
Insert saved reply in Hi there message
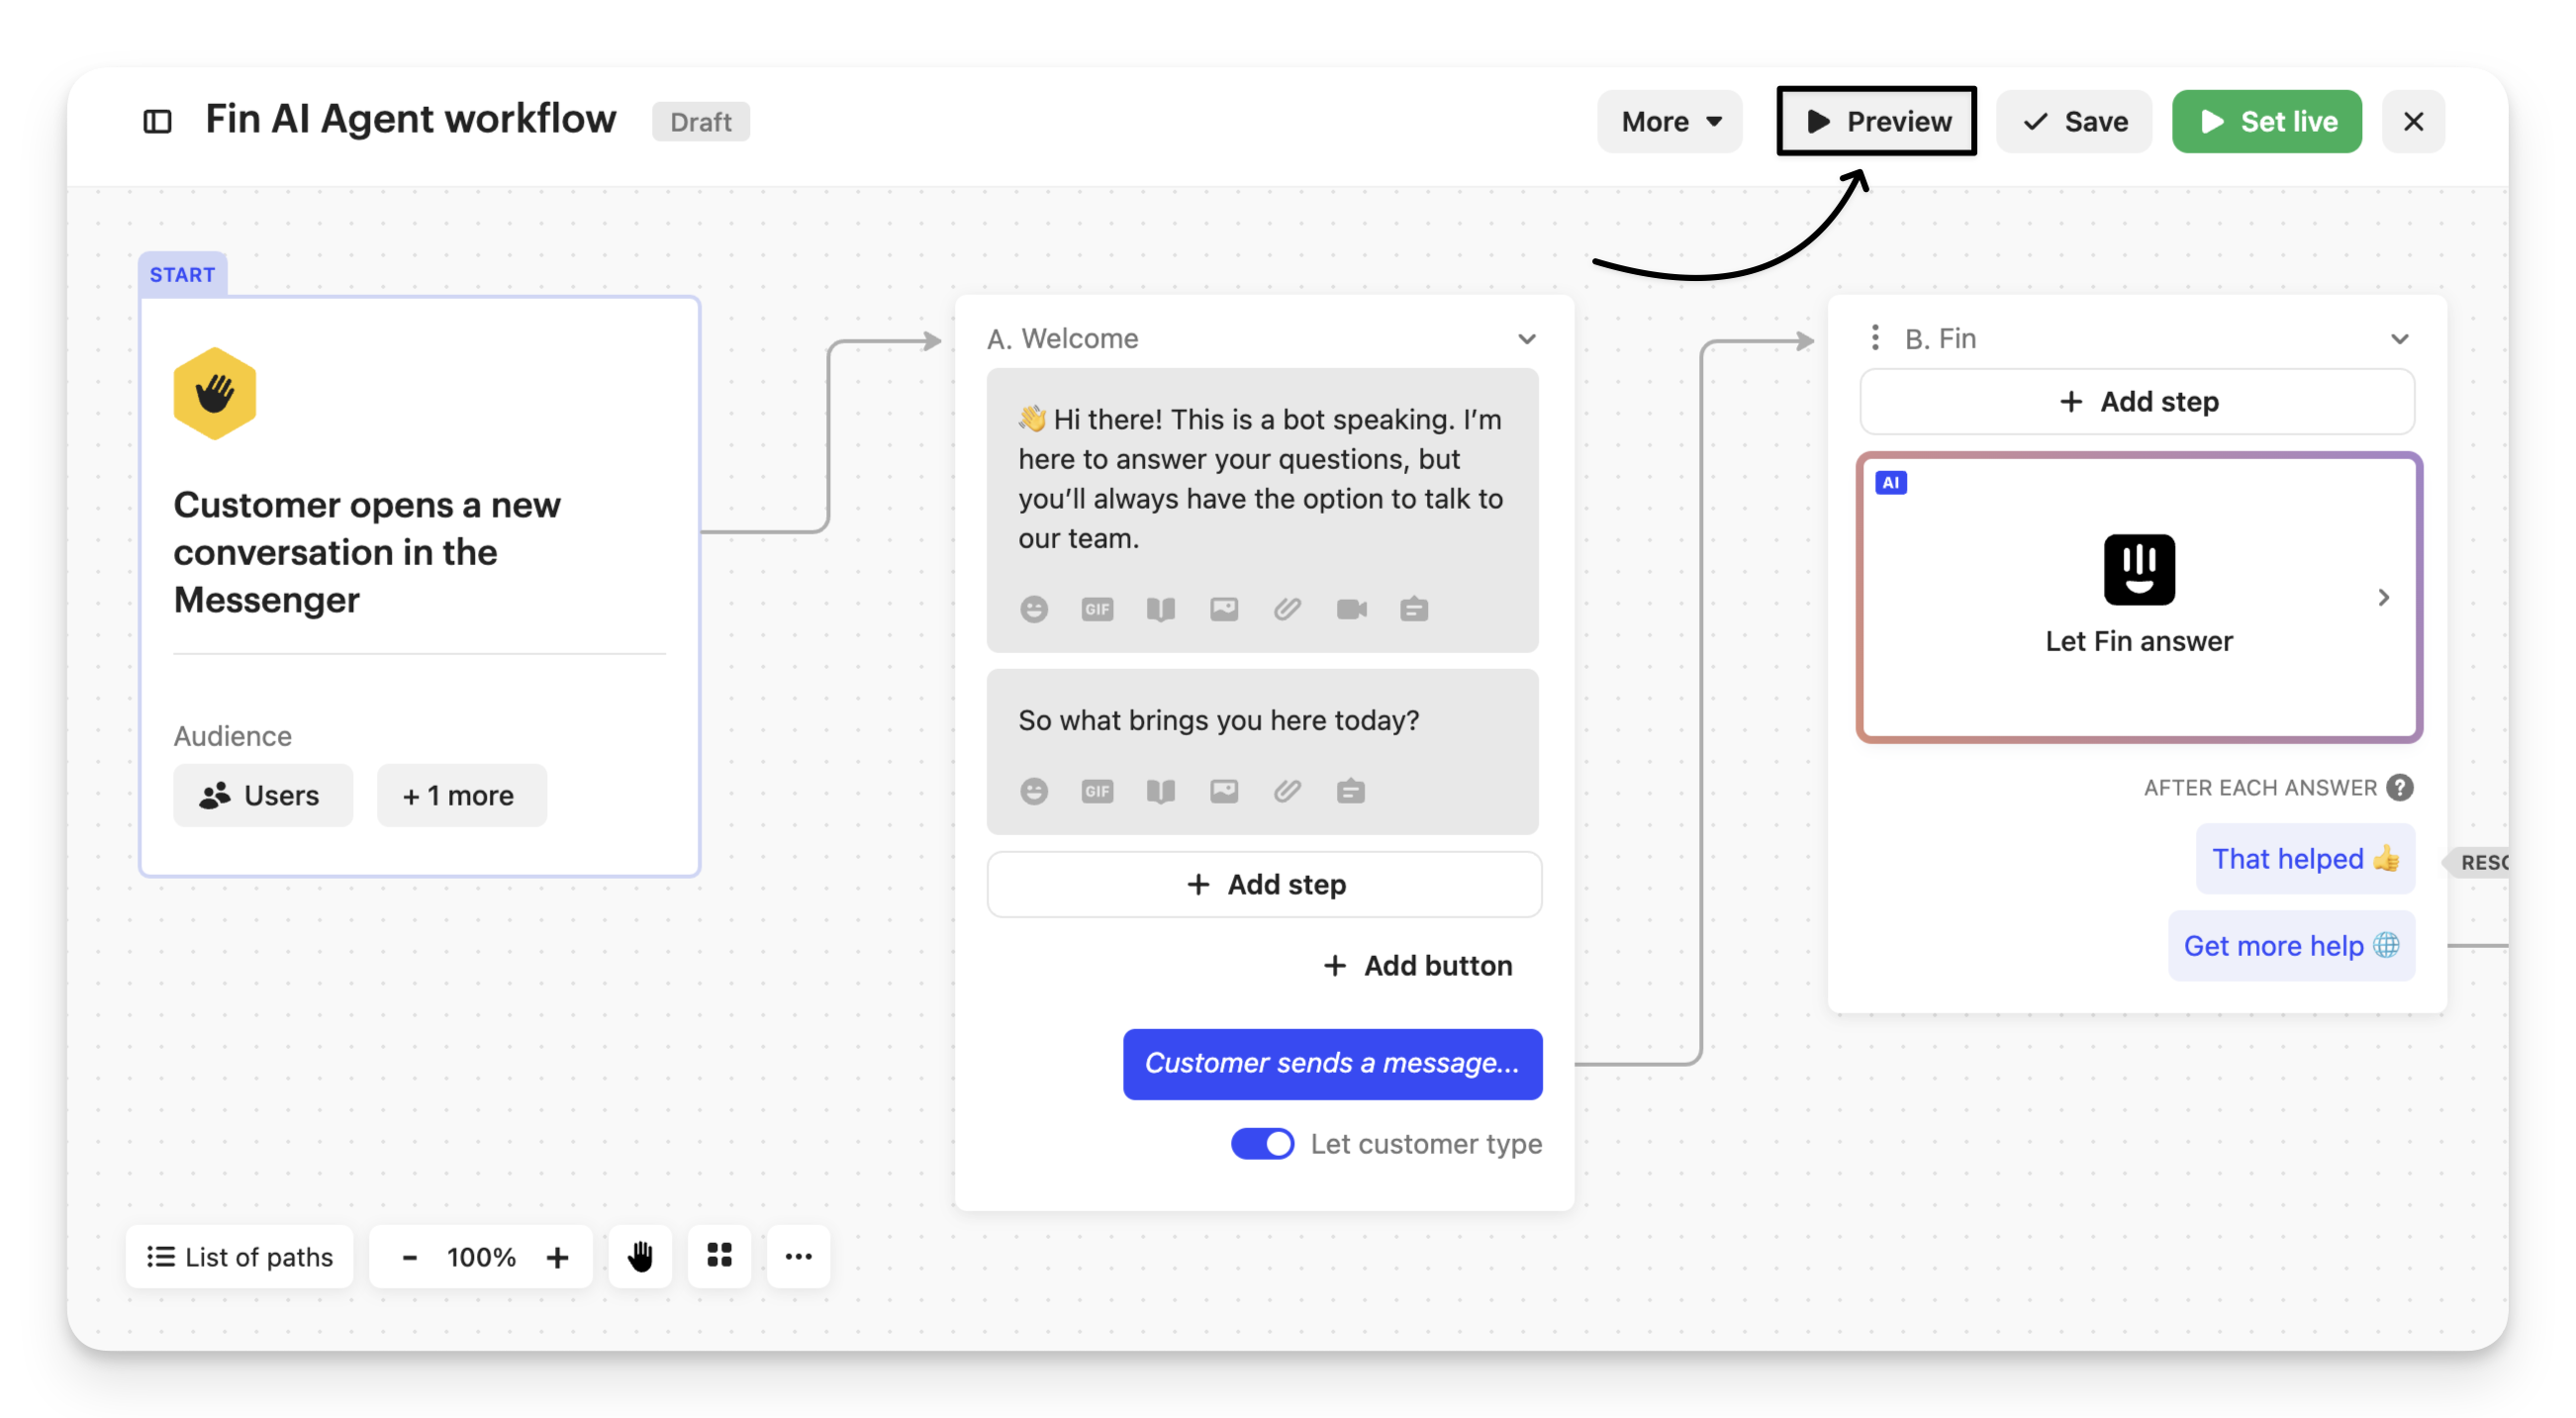[x=1414, y=609]
